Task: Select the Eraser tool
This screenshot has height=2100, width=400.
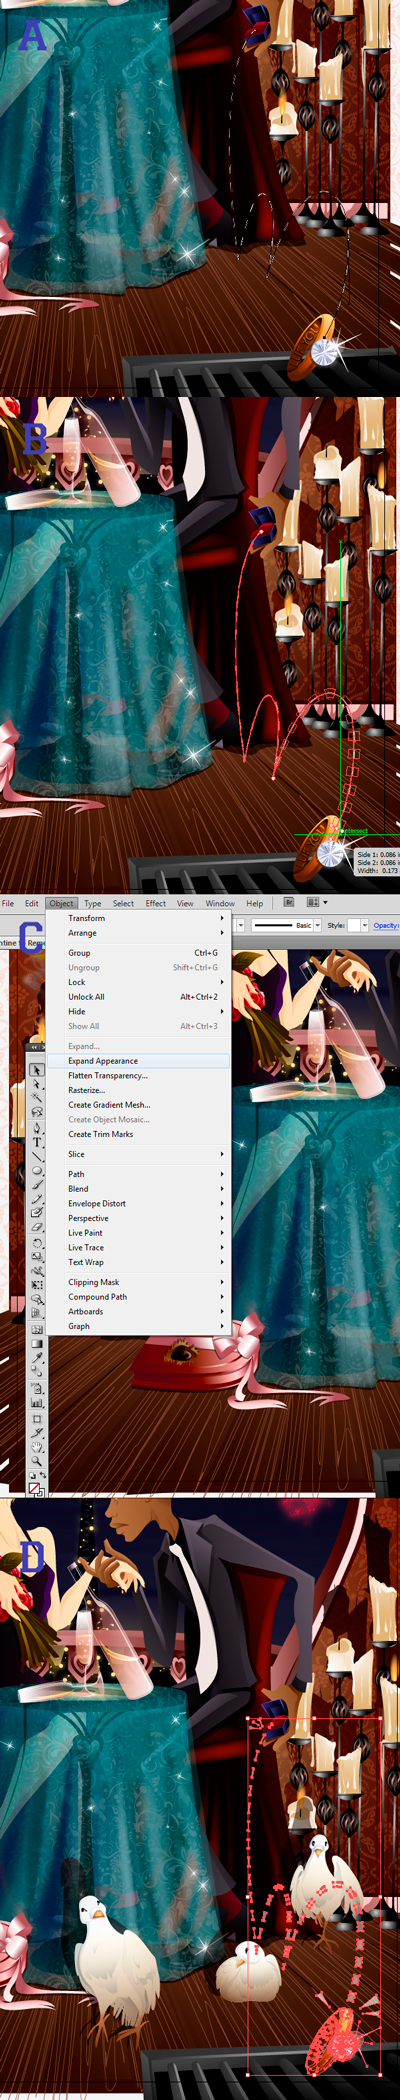Action: pyautogui.click(x=37, y=1227)
